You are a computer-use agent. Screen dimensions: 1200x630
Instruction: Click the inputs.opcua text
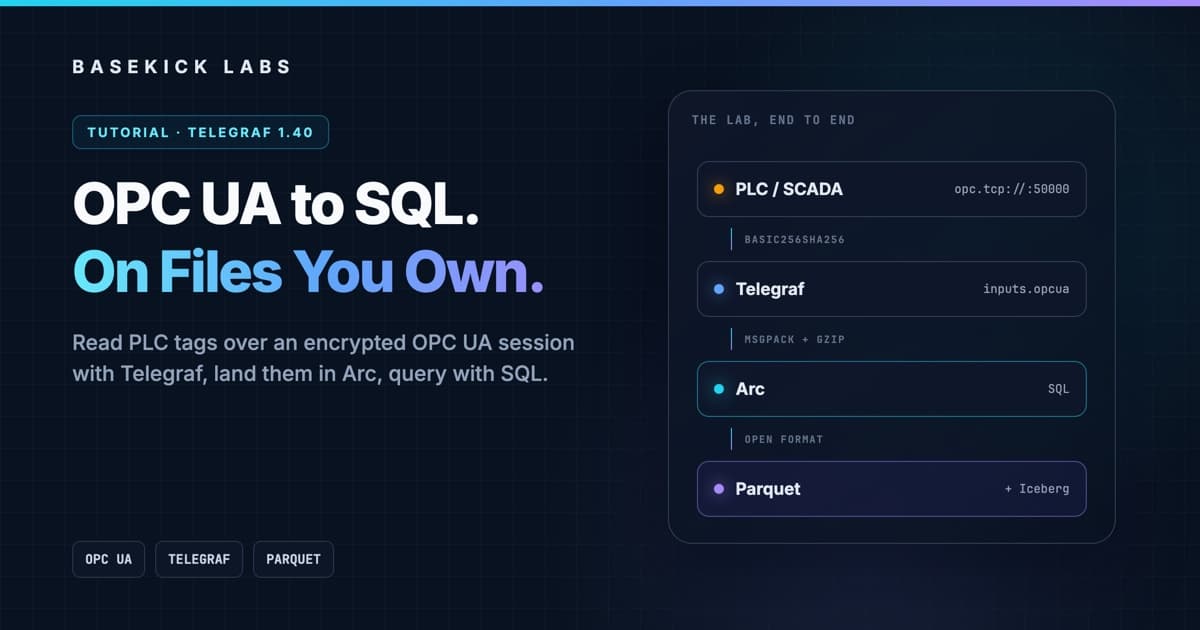click(x=1026, y=289)
